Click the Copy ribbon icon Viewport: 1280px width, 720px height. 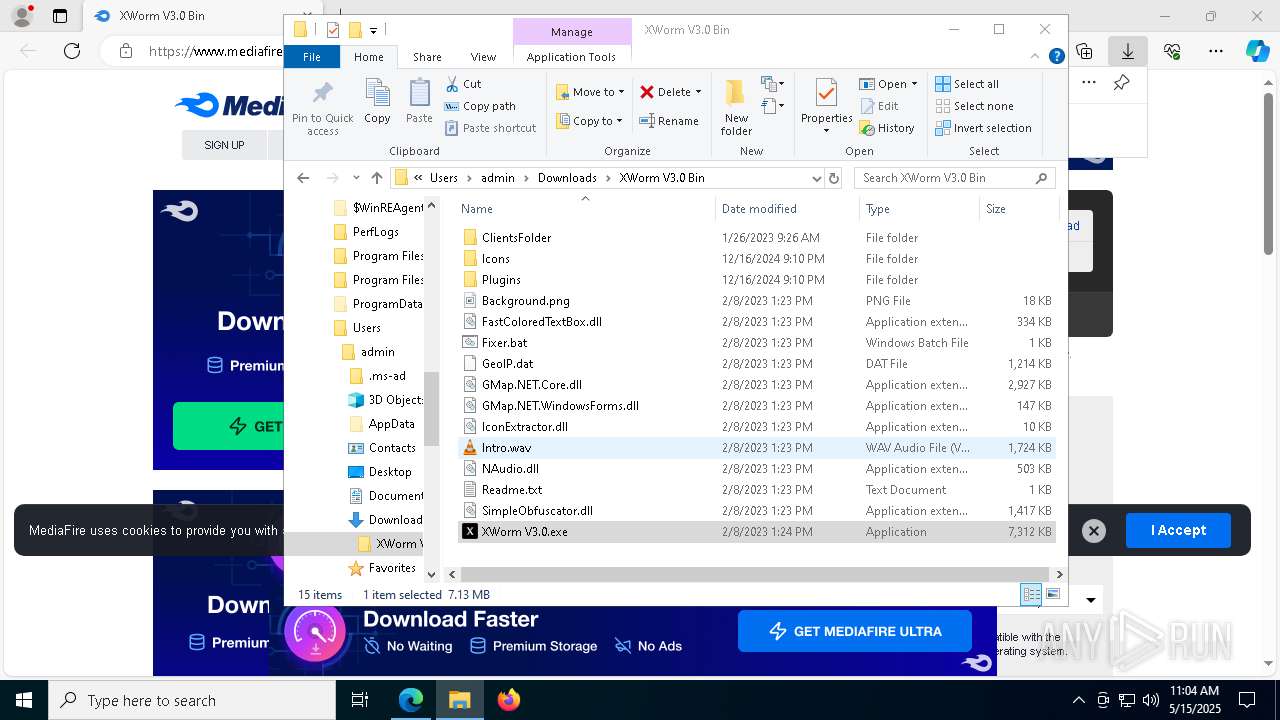pyautogui.click(x=377, y=101)
